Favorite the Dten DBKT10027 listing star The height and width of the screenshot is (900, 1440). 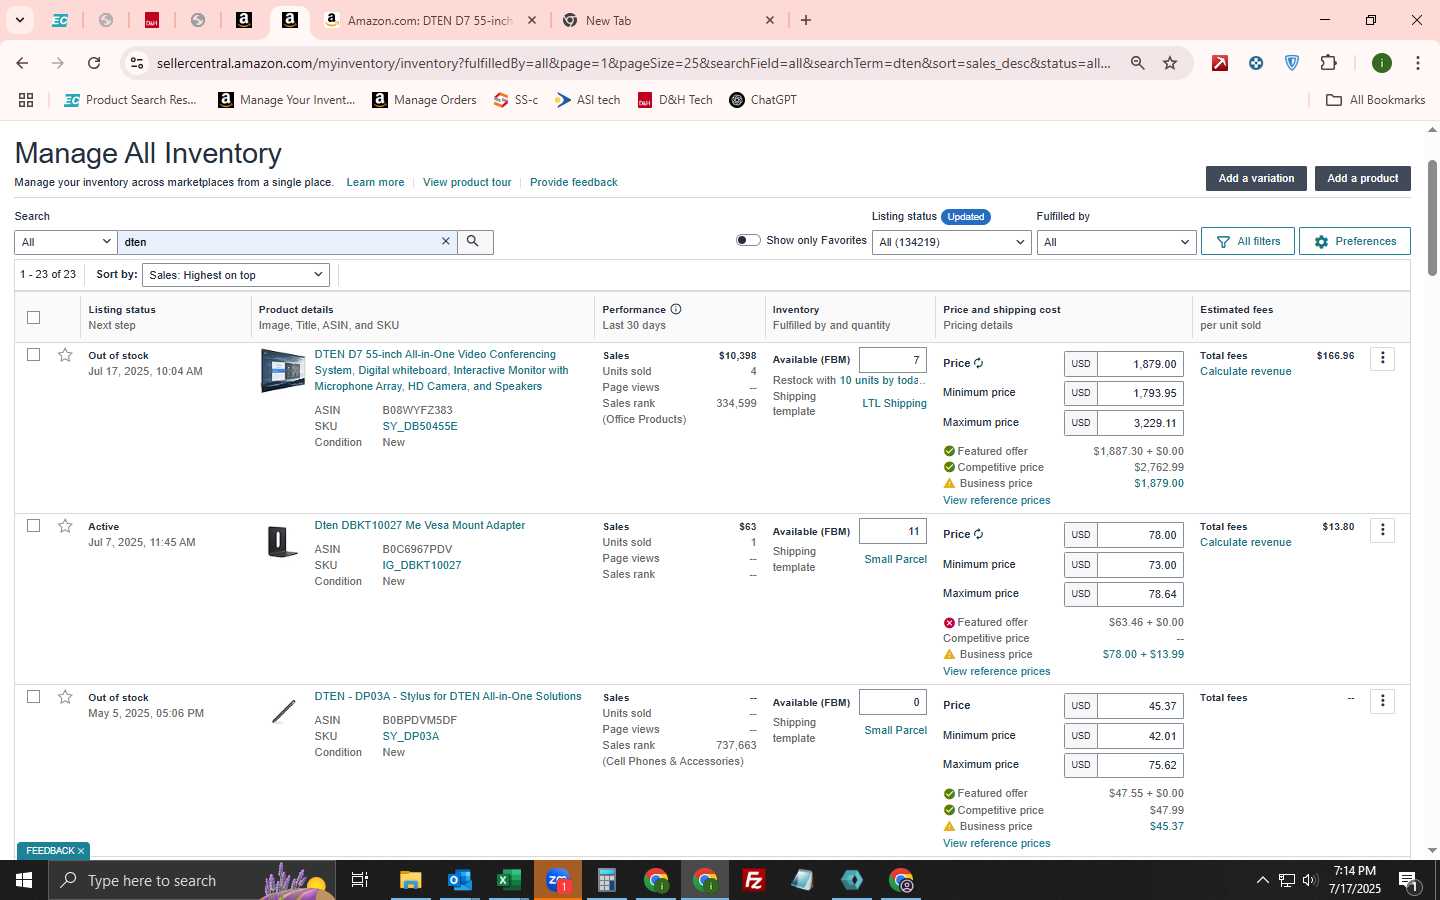65,526
